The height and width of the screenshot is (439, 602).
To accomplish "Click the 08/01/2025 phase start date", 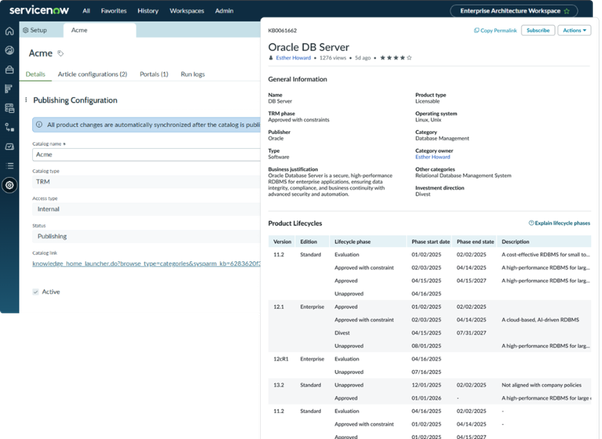I will pos(426,346).
